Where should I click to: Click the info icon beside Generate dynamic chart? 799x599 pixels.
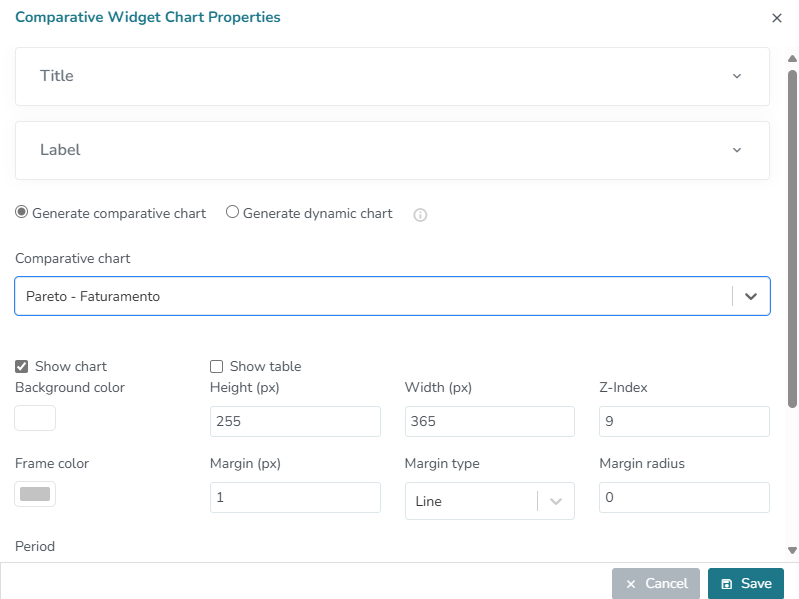pos(420,215)
